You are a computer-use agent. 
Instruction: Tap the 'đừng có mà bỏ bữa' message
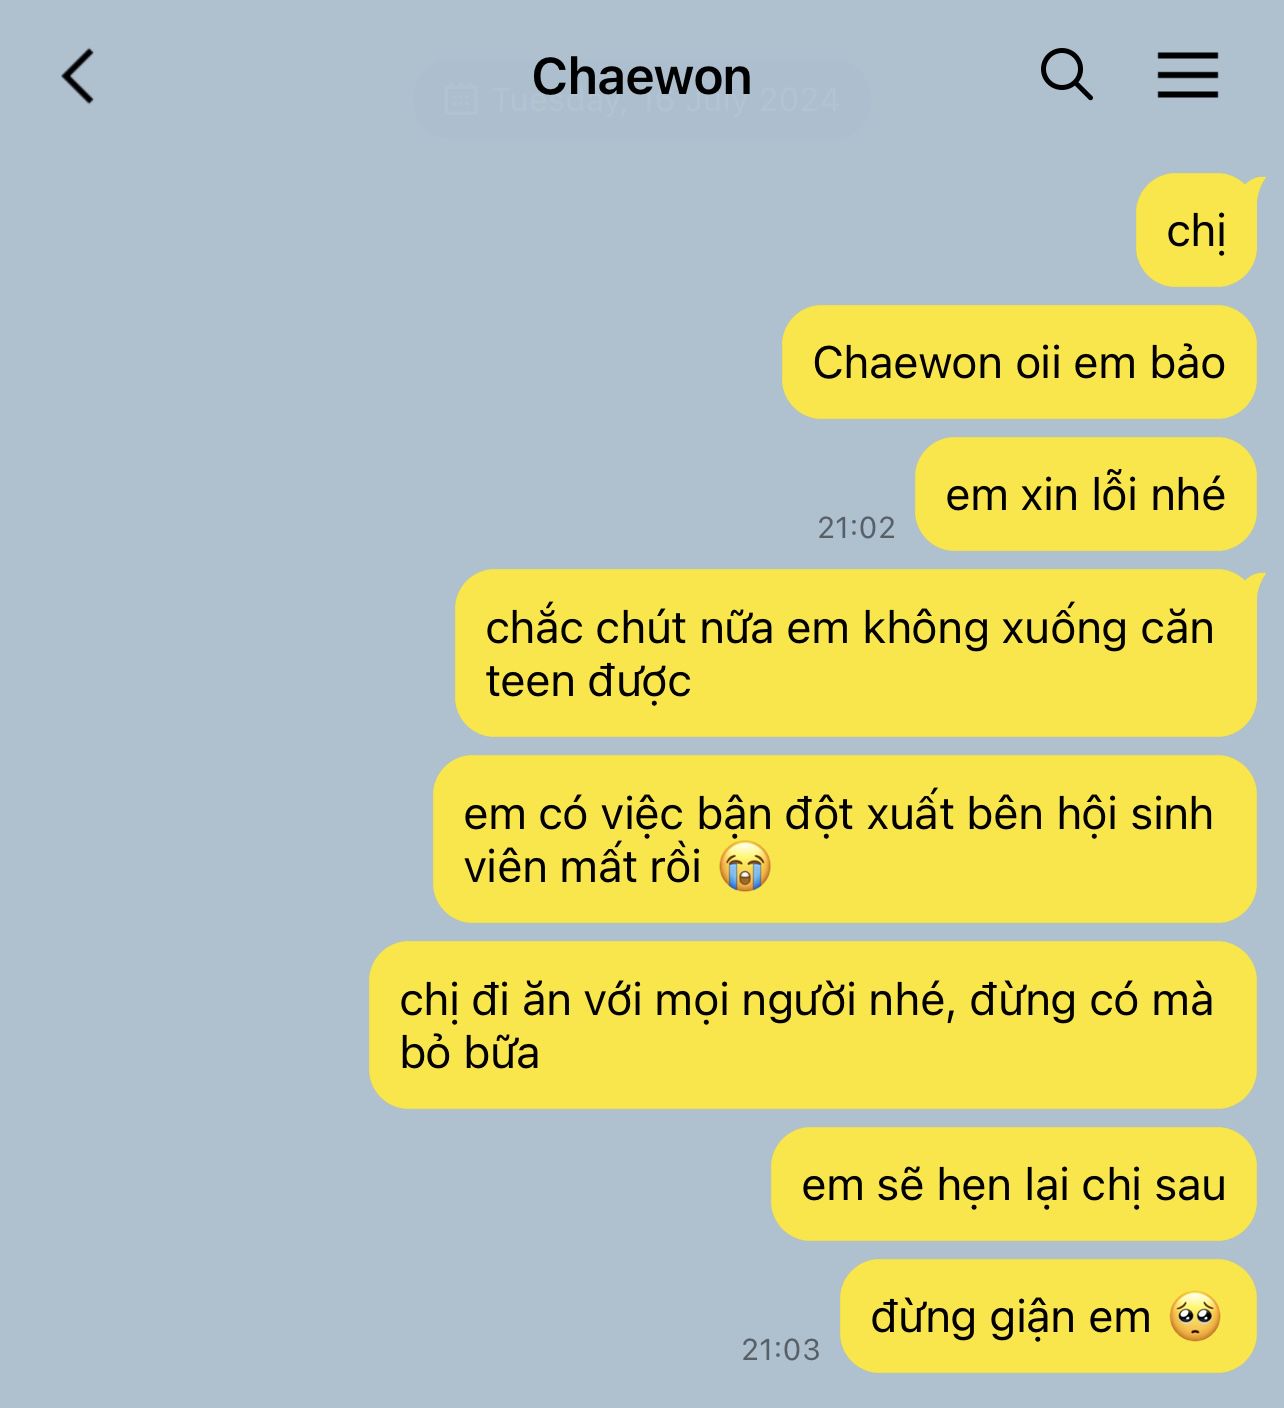813,1025
